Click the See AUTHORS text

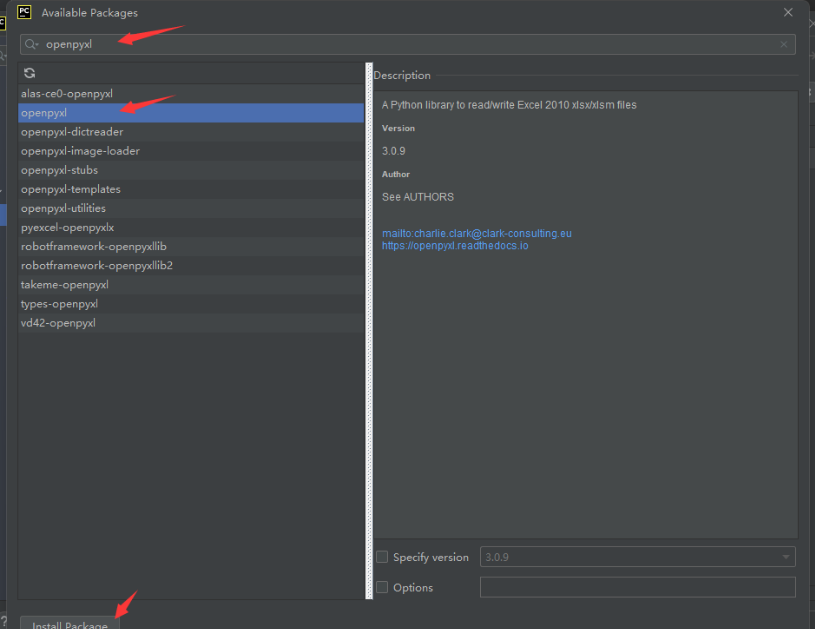tap(418, 197)
